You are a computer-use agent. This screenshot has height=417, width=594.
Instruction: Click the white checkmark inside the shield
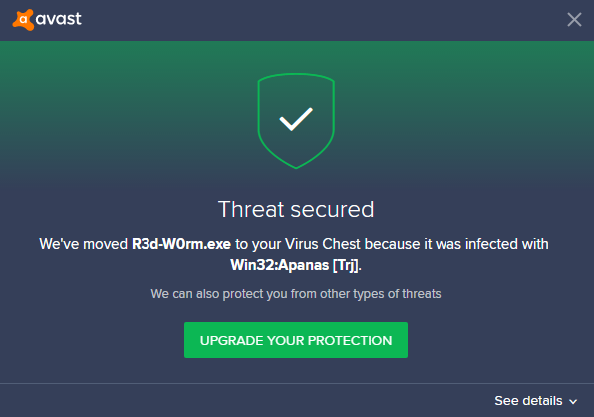tap(296, 119)
